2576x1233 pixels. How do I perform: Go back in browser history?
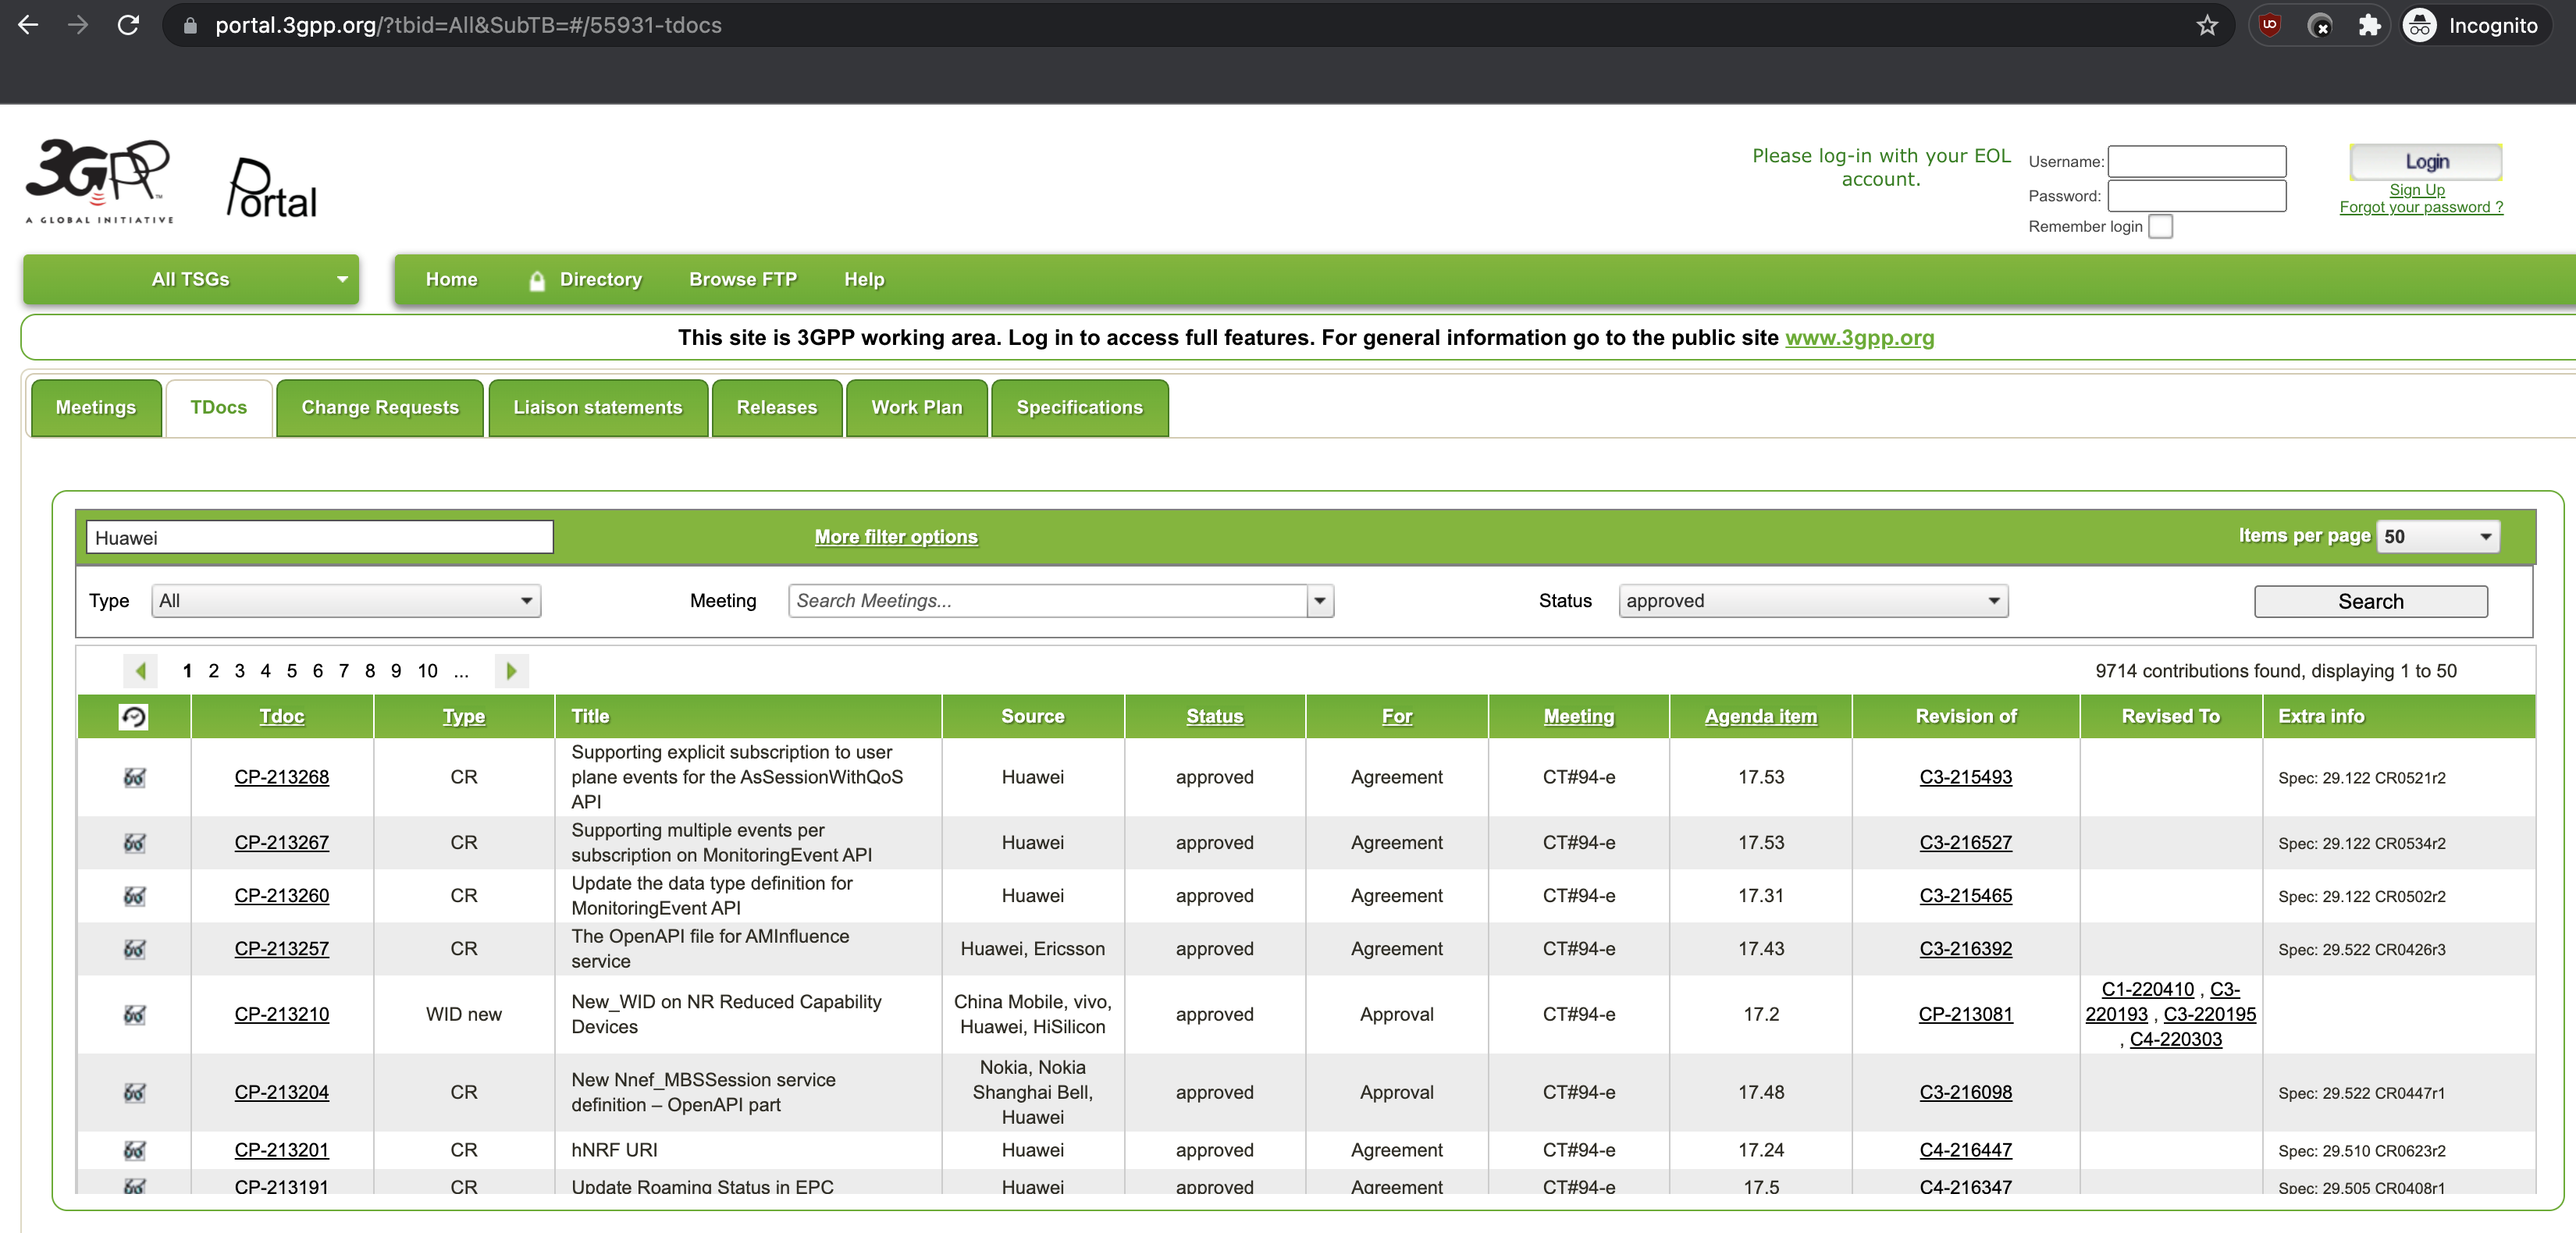[28, 26]
